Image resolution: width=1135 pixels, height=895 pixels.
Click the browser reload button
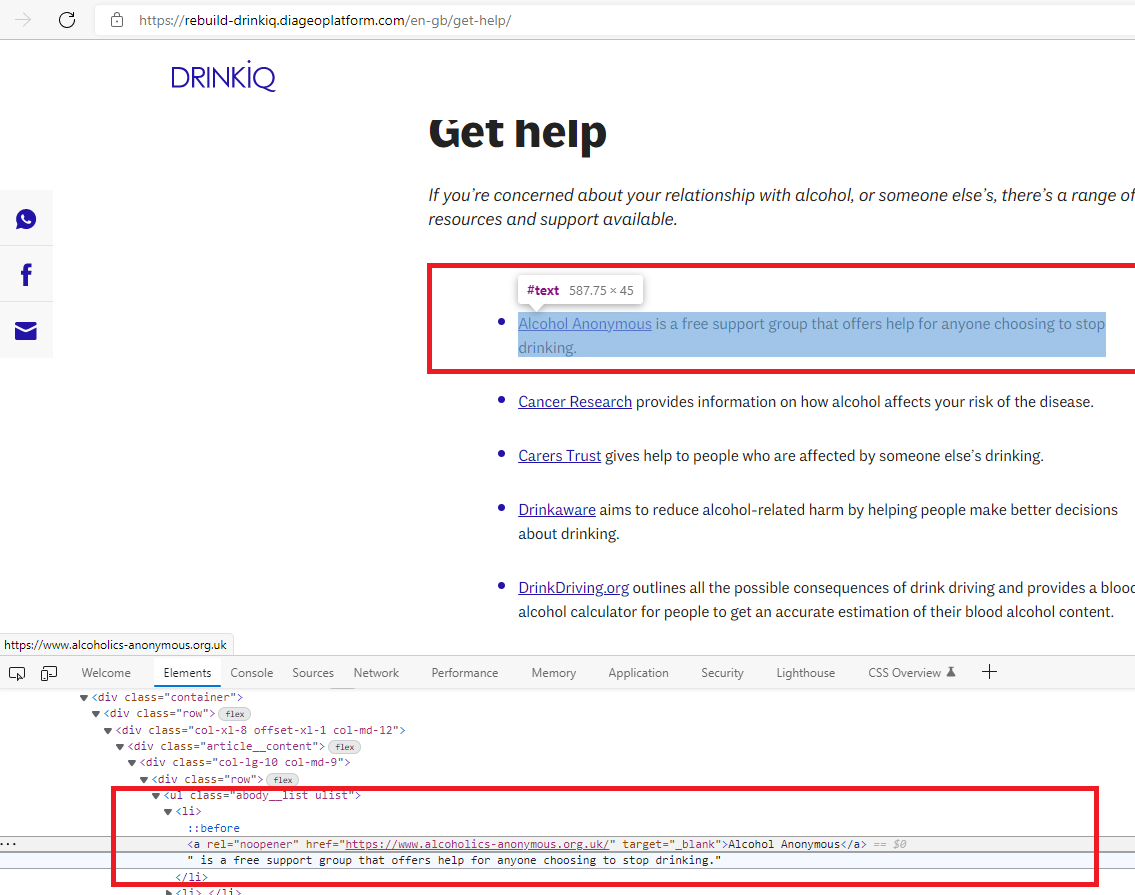[x=67, y=20]
